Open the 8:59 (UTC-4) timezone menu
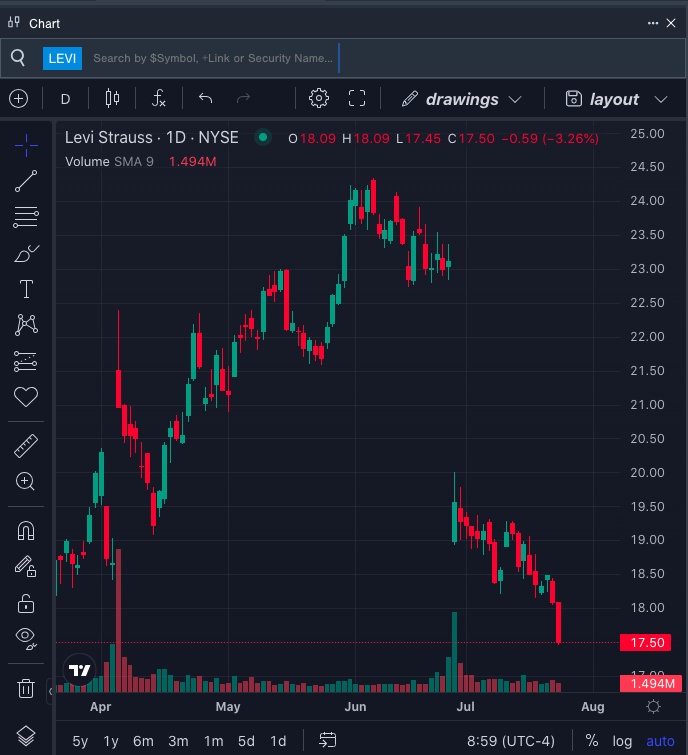Viewport: 688px width, 755px height. point(510,741)
